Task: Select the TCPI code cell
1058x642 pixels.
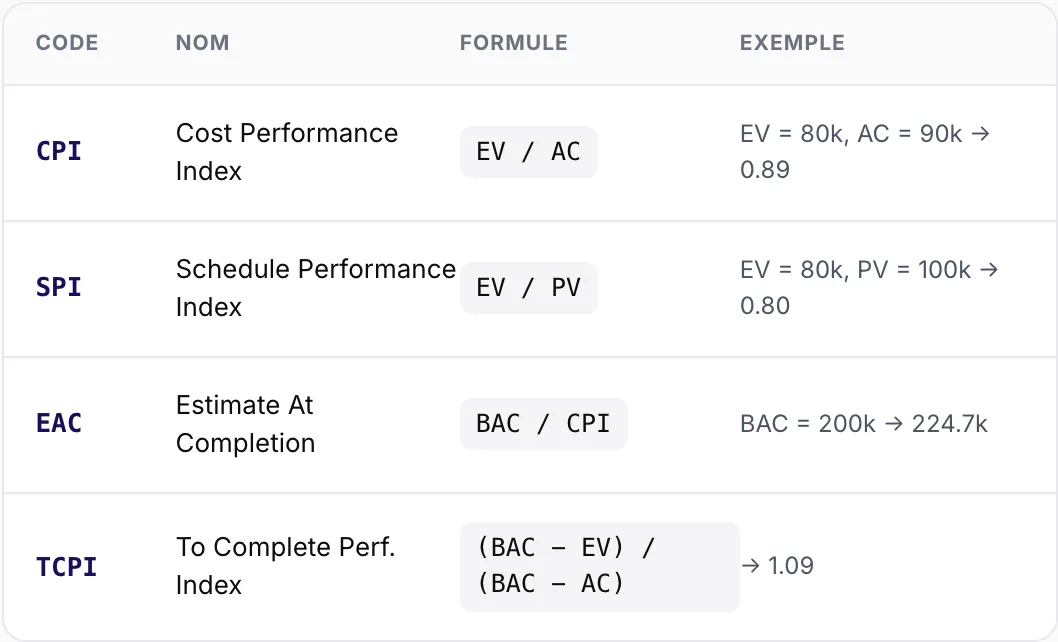Action: (x=66, y=566)
